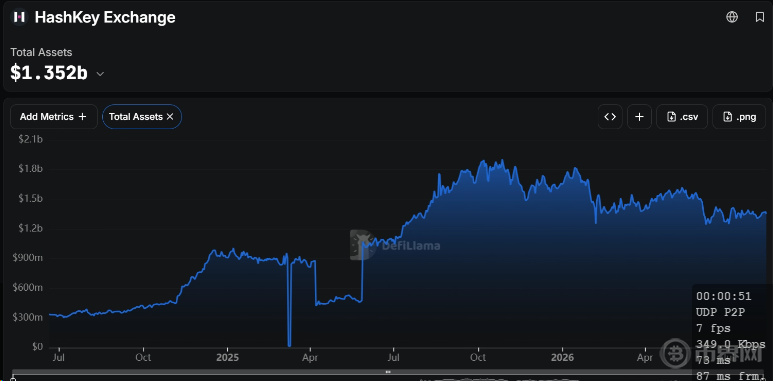773x381 pixels.
Task: Click the range slider's center grip handle
Action: point(388,372)
